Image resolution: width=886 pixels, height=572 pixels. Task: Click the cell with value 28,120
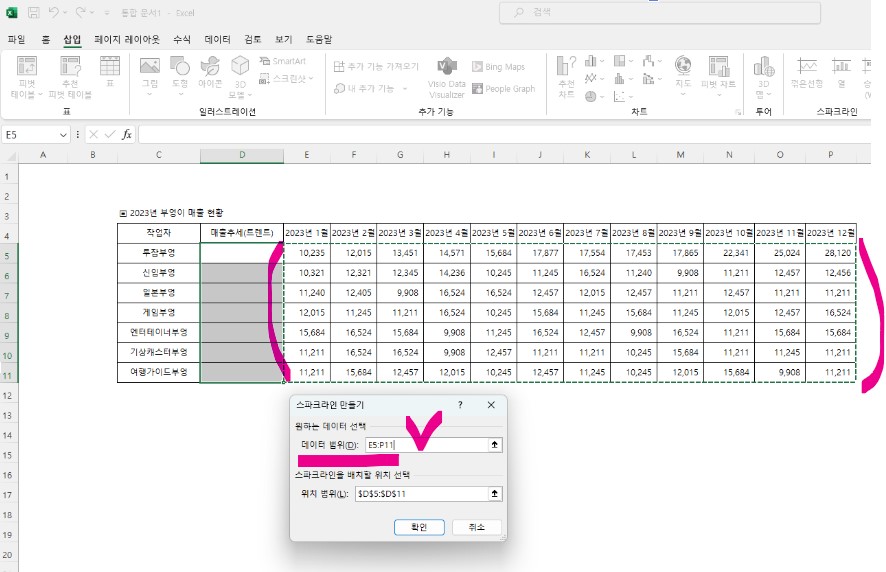[831, 253]
